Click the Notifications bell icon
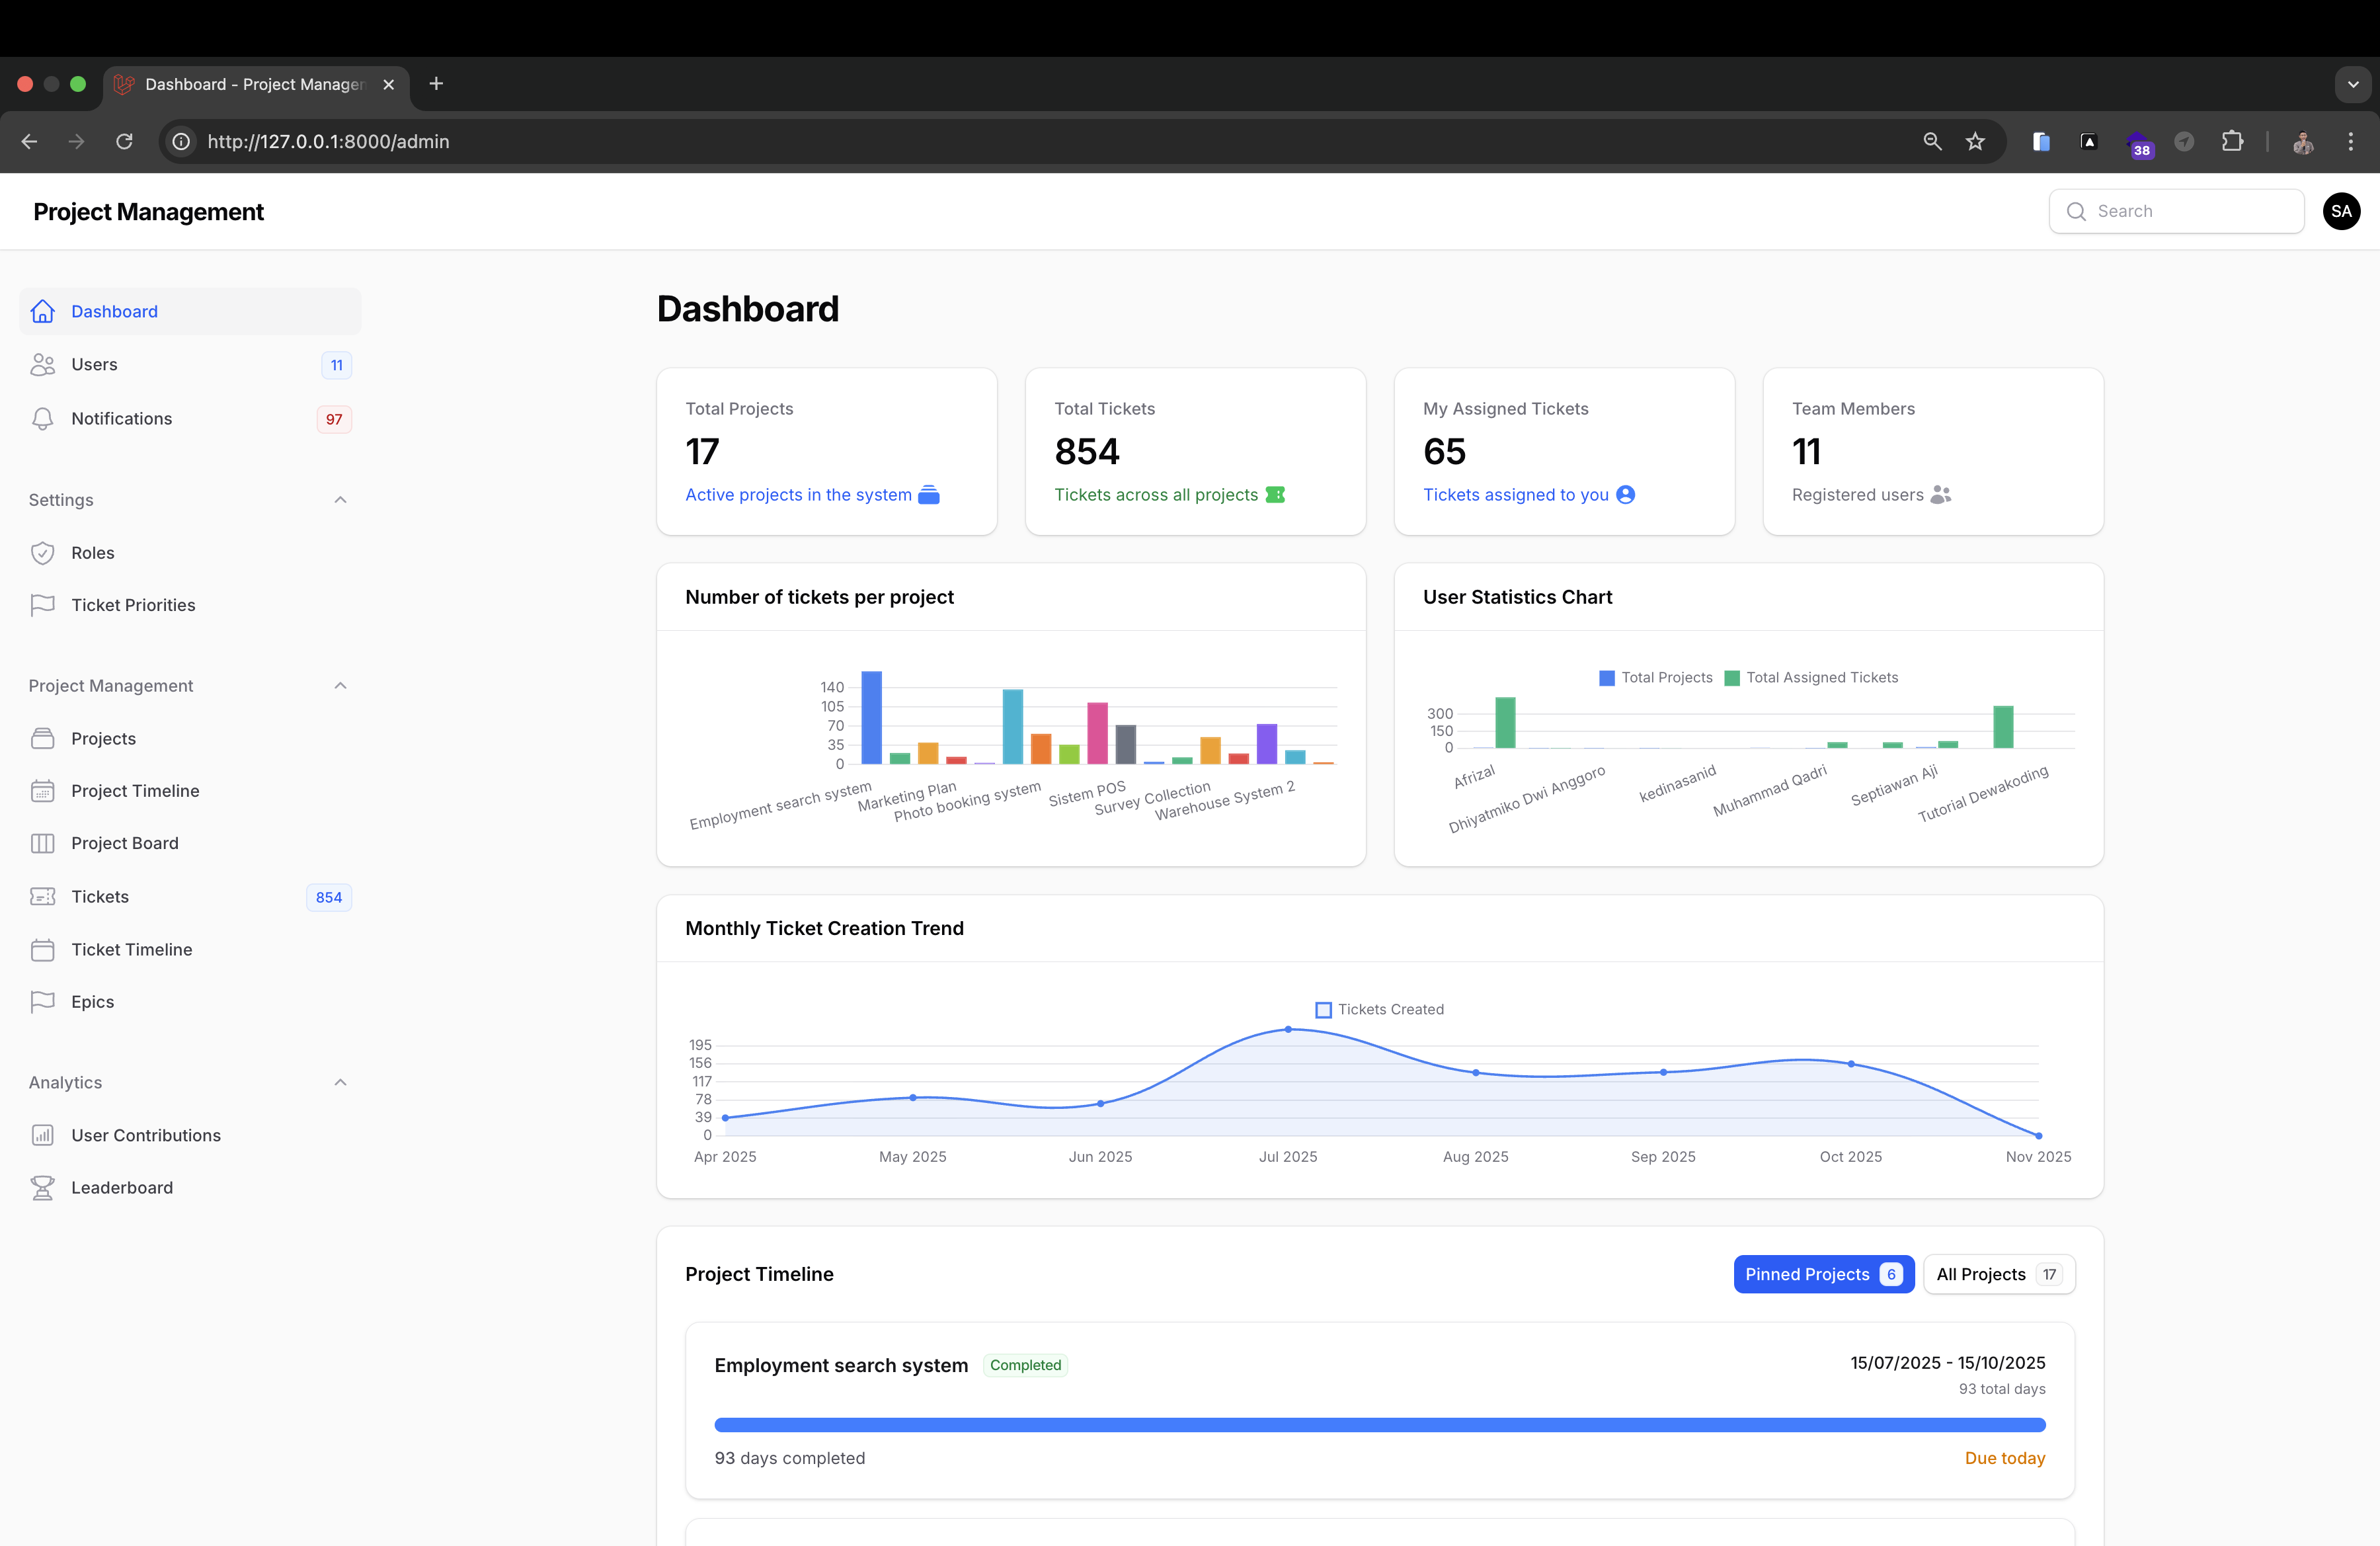The height and width of the screenshot is (1546, 2380). (42, 419)
